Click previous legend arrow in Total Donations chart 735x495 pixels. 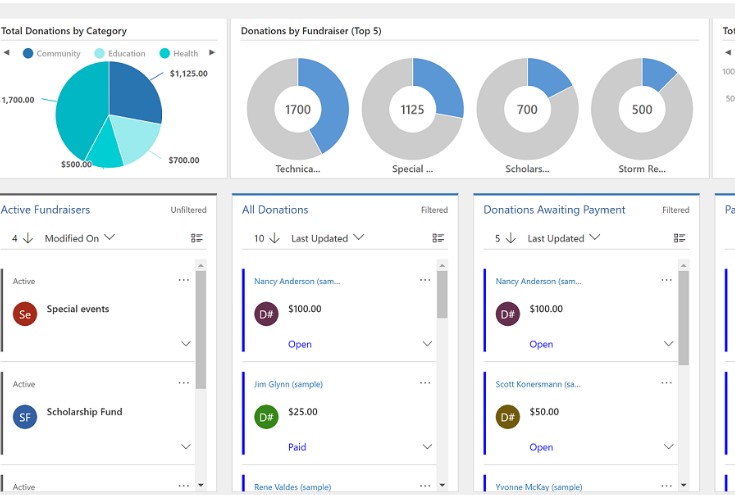(7, 52)
